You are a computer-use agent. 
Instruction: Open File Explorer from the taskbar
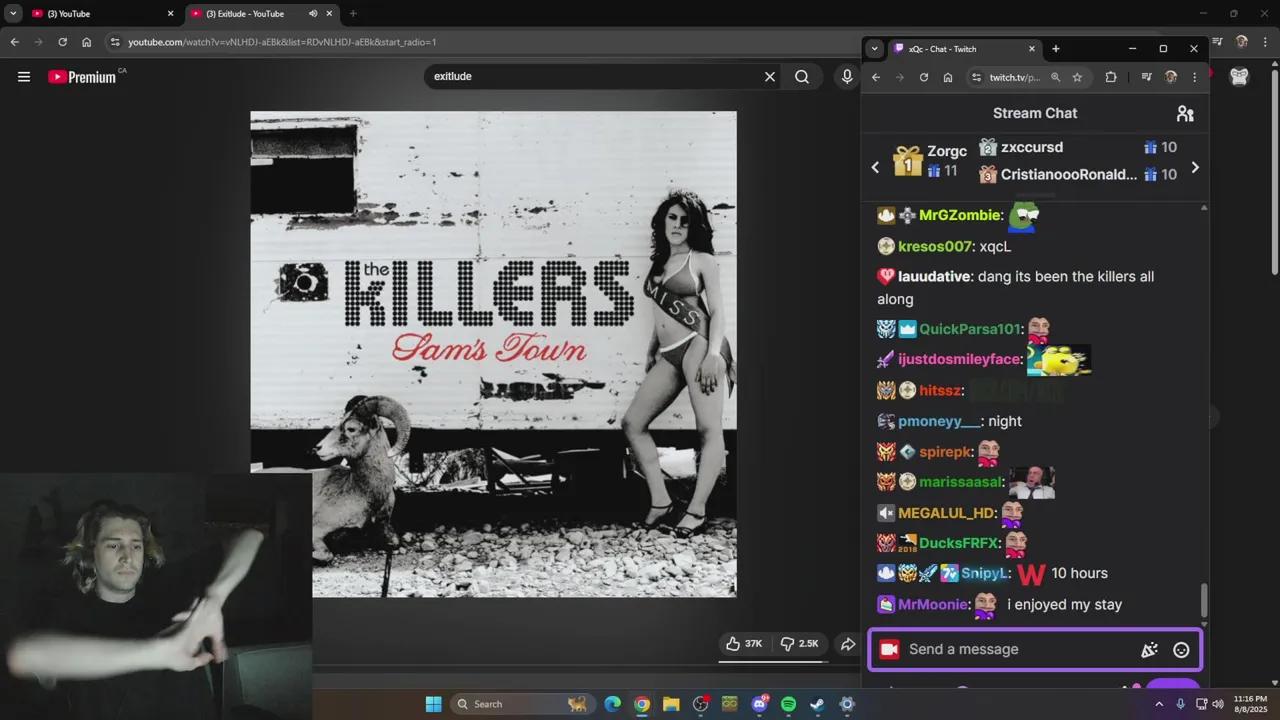pos(671,704)
